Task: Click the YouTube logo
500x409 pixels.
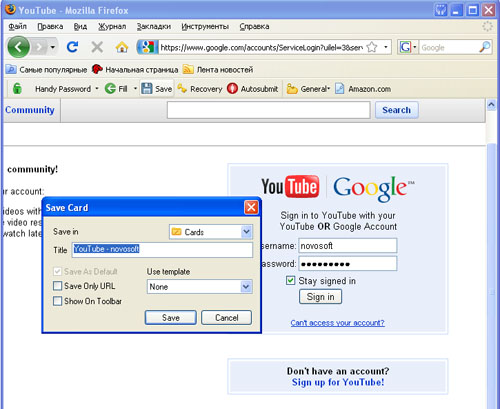Action: click(x=290, y=186)
